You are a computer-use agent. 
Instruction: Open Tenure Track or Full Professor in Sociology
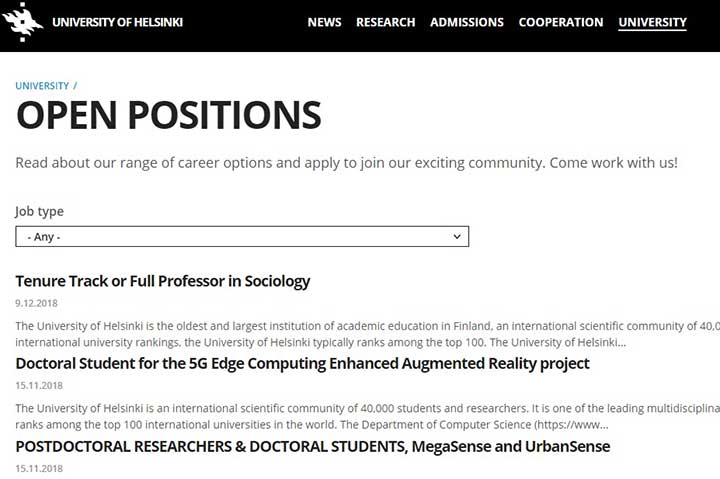point(163,281)
